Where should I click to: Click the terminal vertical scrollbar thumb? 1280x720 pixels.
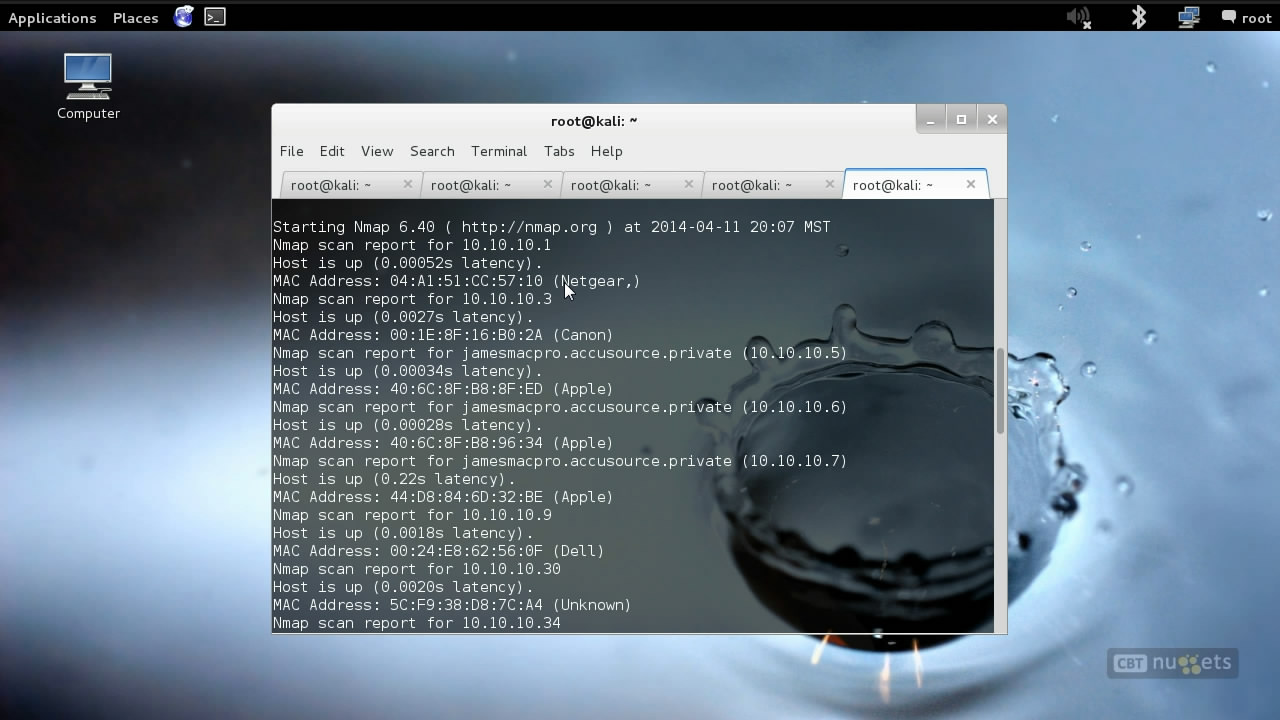pyautogui.click(x=1000, y=390)
